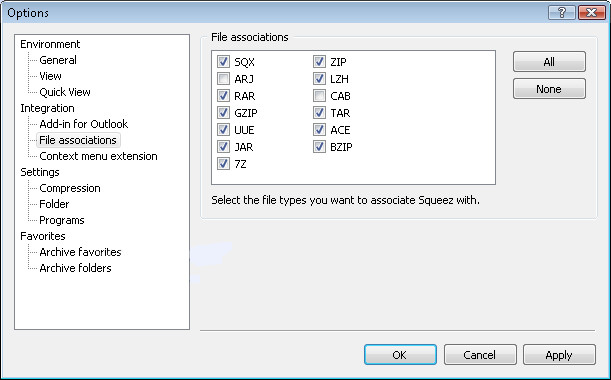The width and height of the screenshot is (611, 380).
Task: Open Add-in for Outlook settings
Action: [x=84, y=124]
